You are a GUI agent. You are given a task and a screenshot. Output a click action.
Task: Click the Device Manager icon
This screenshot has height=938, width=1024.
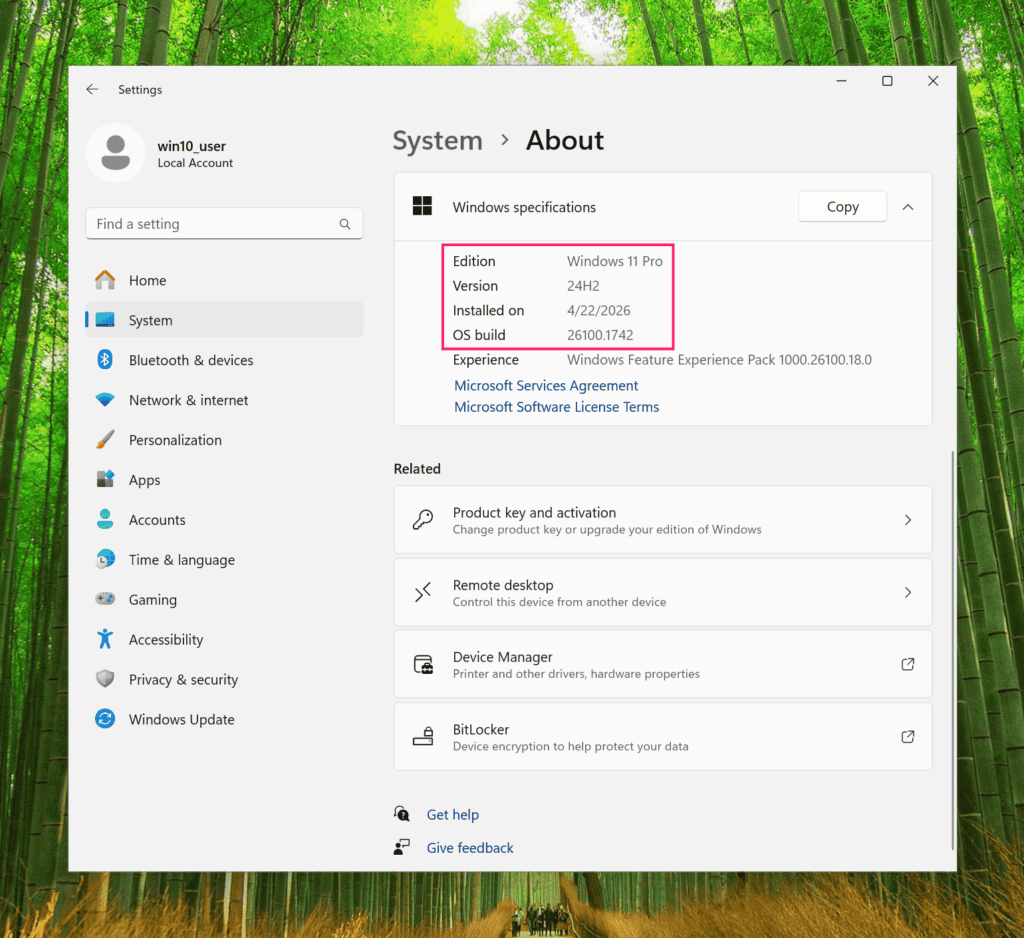[423, 664]
